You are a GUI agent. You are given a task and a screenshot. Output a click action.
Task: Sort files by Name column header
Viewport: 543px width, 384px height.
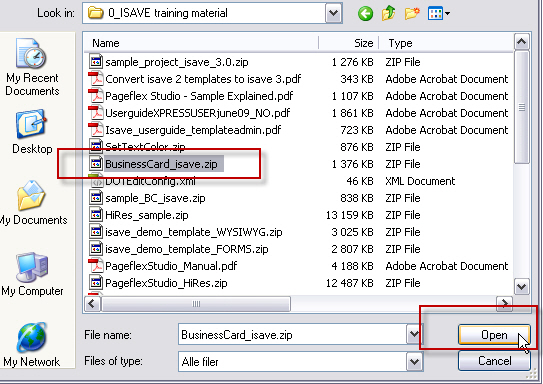[x=201, y=43]
